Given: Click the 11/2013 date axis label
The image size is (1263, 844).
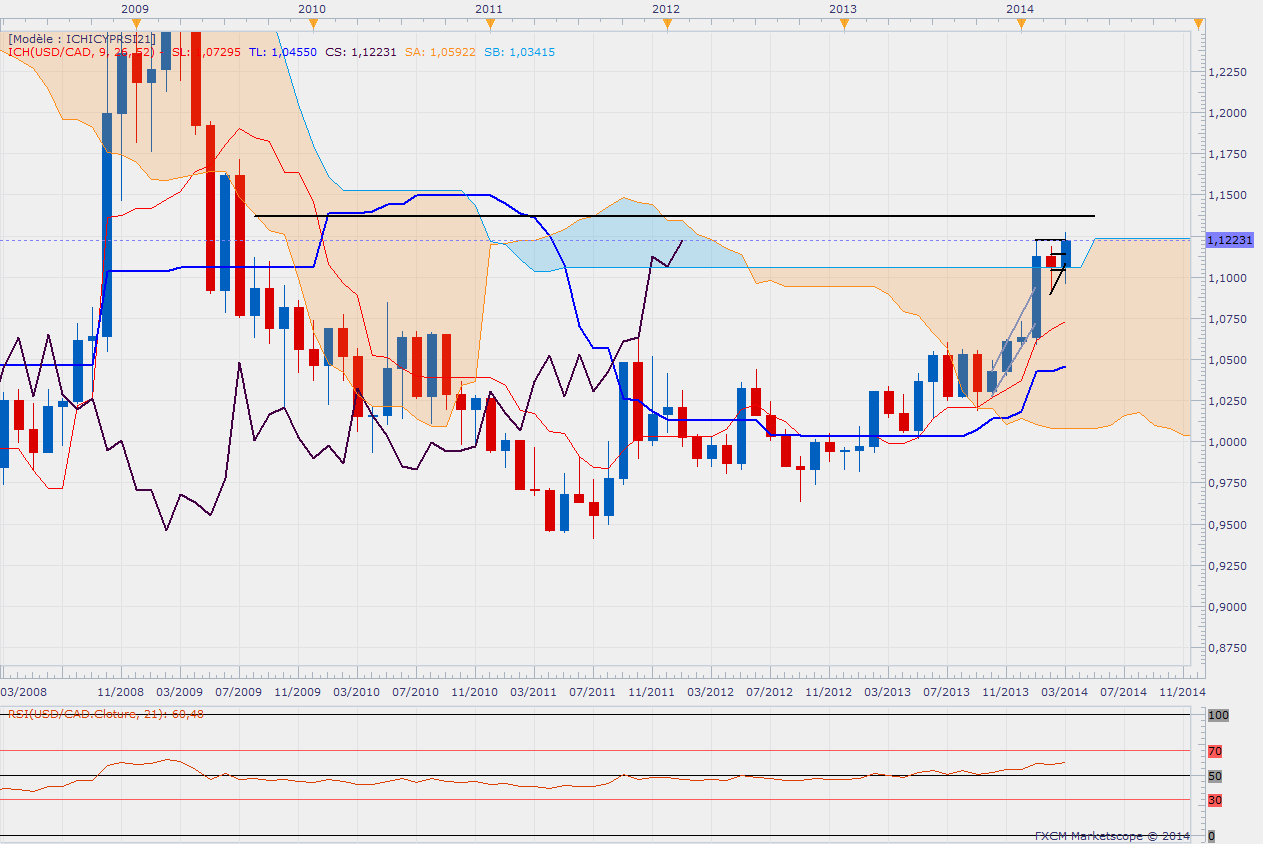Looking at the screenshot, I should click(x=1006, y=692).
